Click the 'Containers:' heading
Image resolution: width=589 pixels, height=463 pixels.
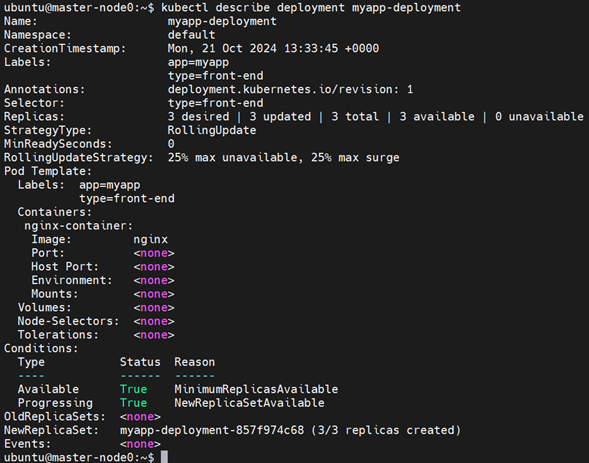coord(55,212)
